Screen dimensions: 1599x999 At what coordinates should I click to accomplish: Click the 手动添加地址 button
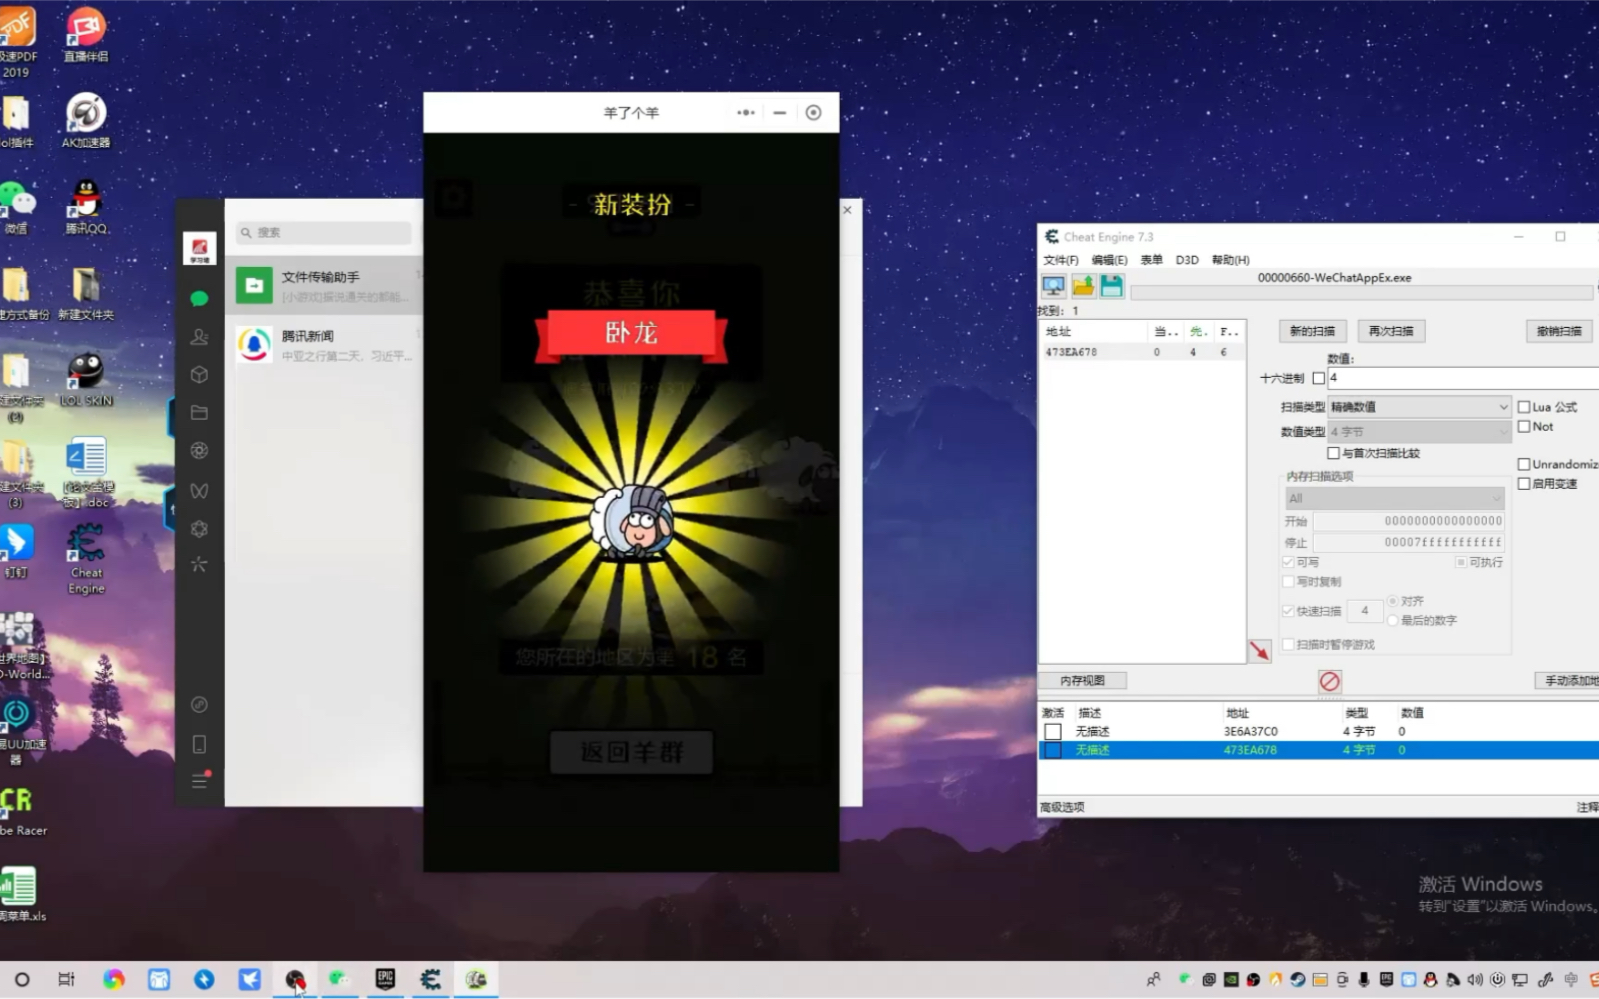pos(1567,680)
